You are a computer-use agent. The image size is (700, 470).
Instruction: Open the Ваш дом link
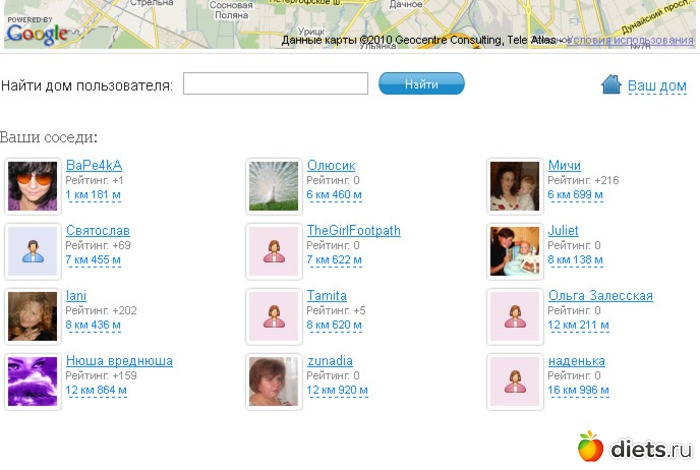[x=657, y=85]
